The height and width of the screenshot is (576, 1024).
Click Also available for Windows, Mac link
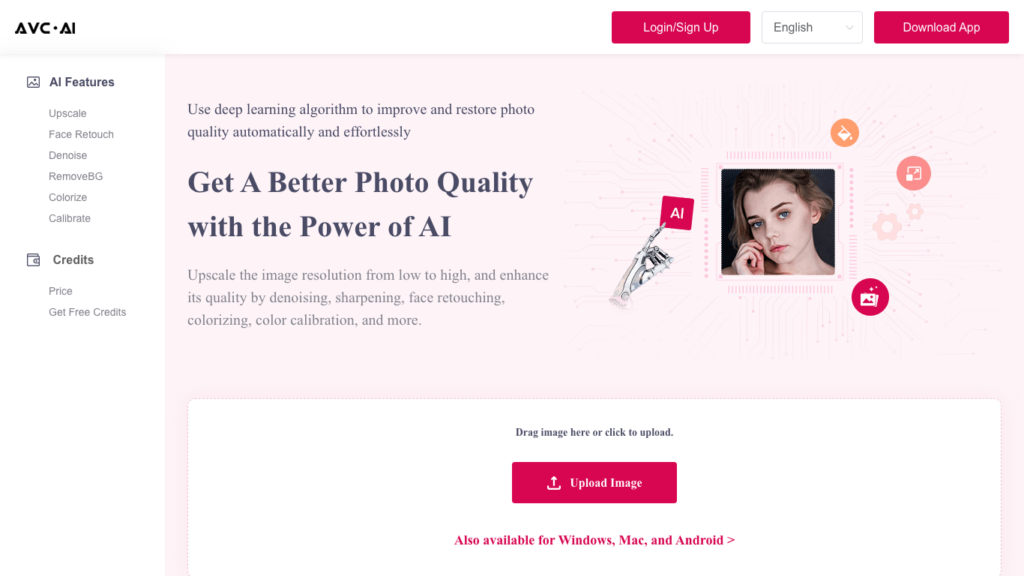[594, 540]
